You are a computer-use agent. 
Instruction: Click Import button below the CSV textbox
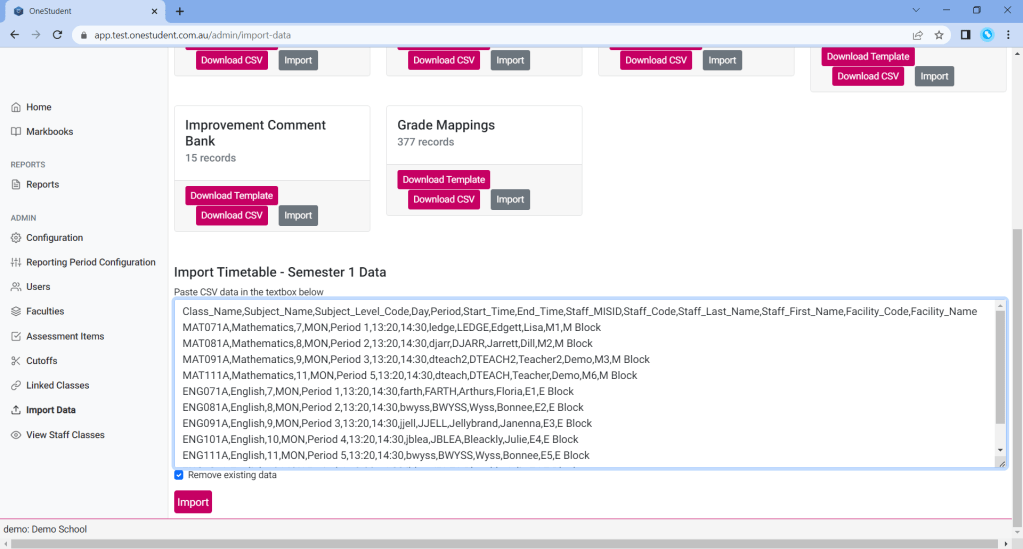[193, 502]
